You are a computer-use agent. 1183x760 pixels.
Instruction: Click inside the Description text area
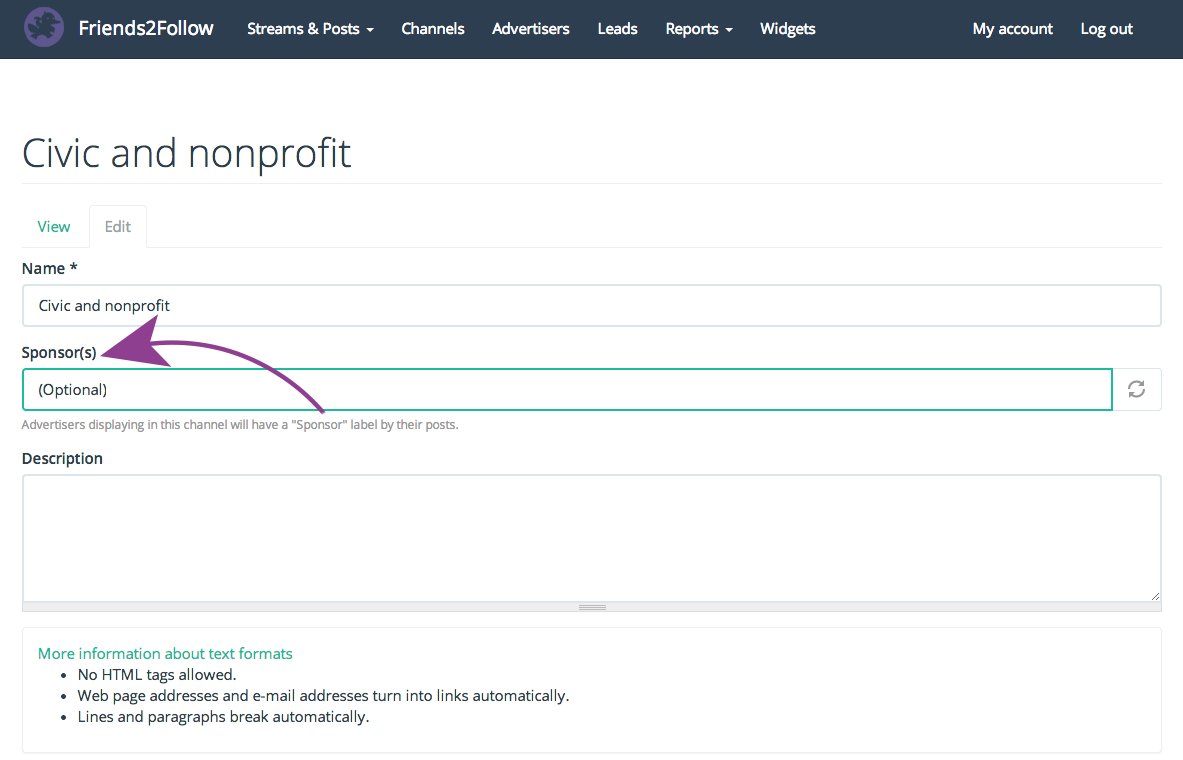[x=591, y=538]
